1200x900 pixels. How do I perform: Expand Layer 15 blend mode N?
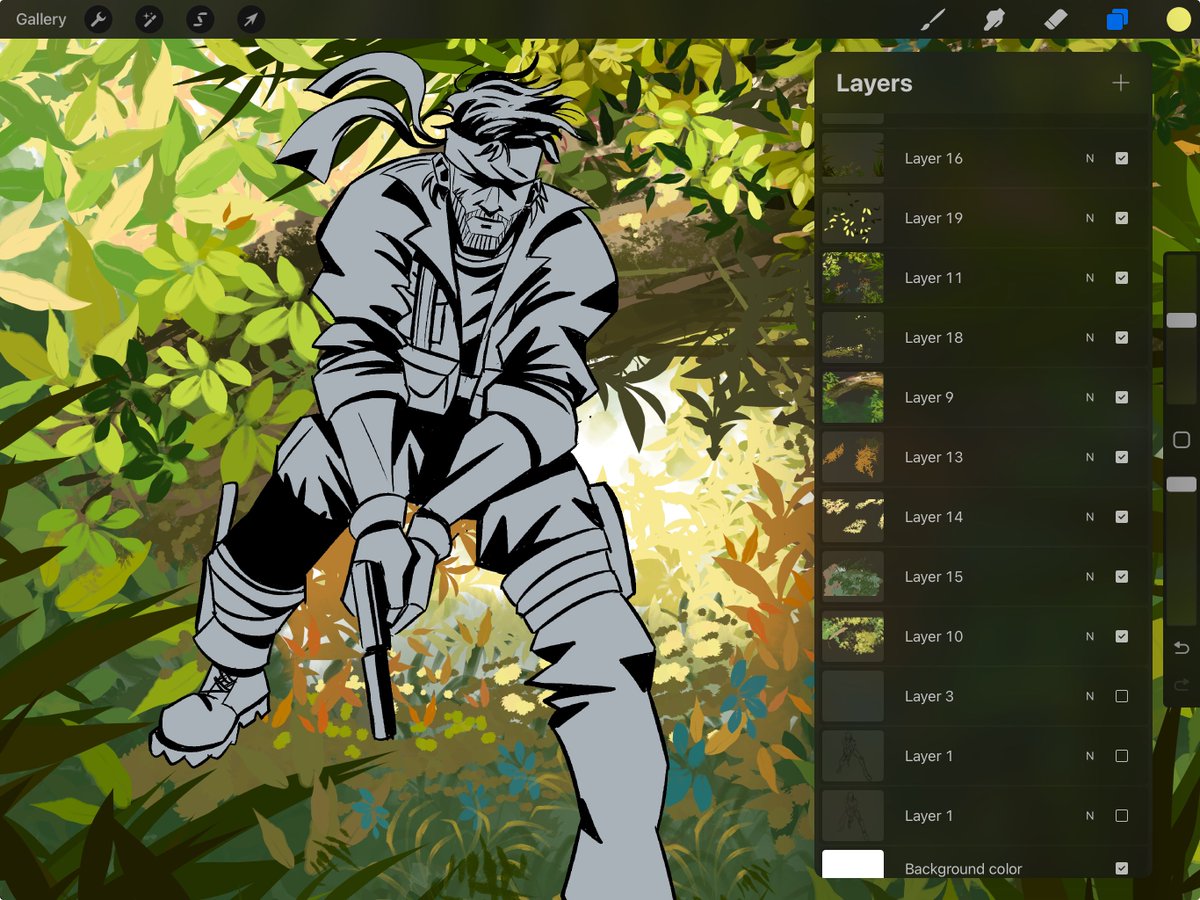(1090, 577)
